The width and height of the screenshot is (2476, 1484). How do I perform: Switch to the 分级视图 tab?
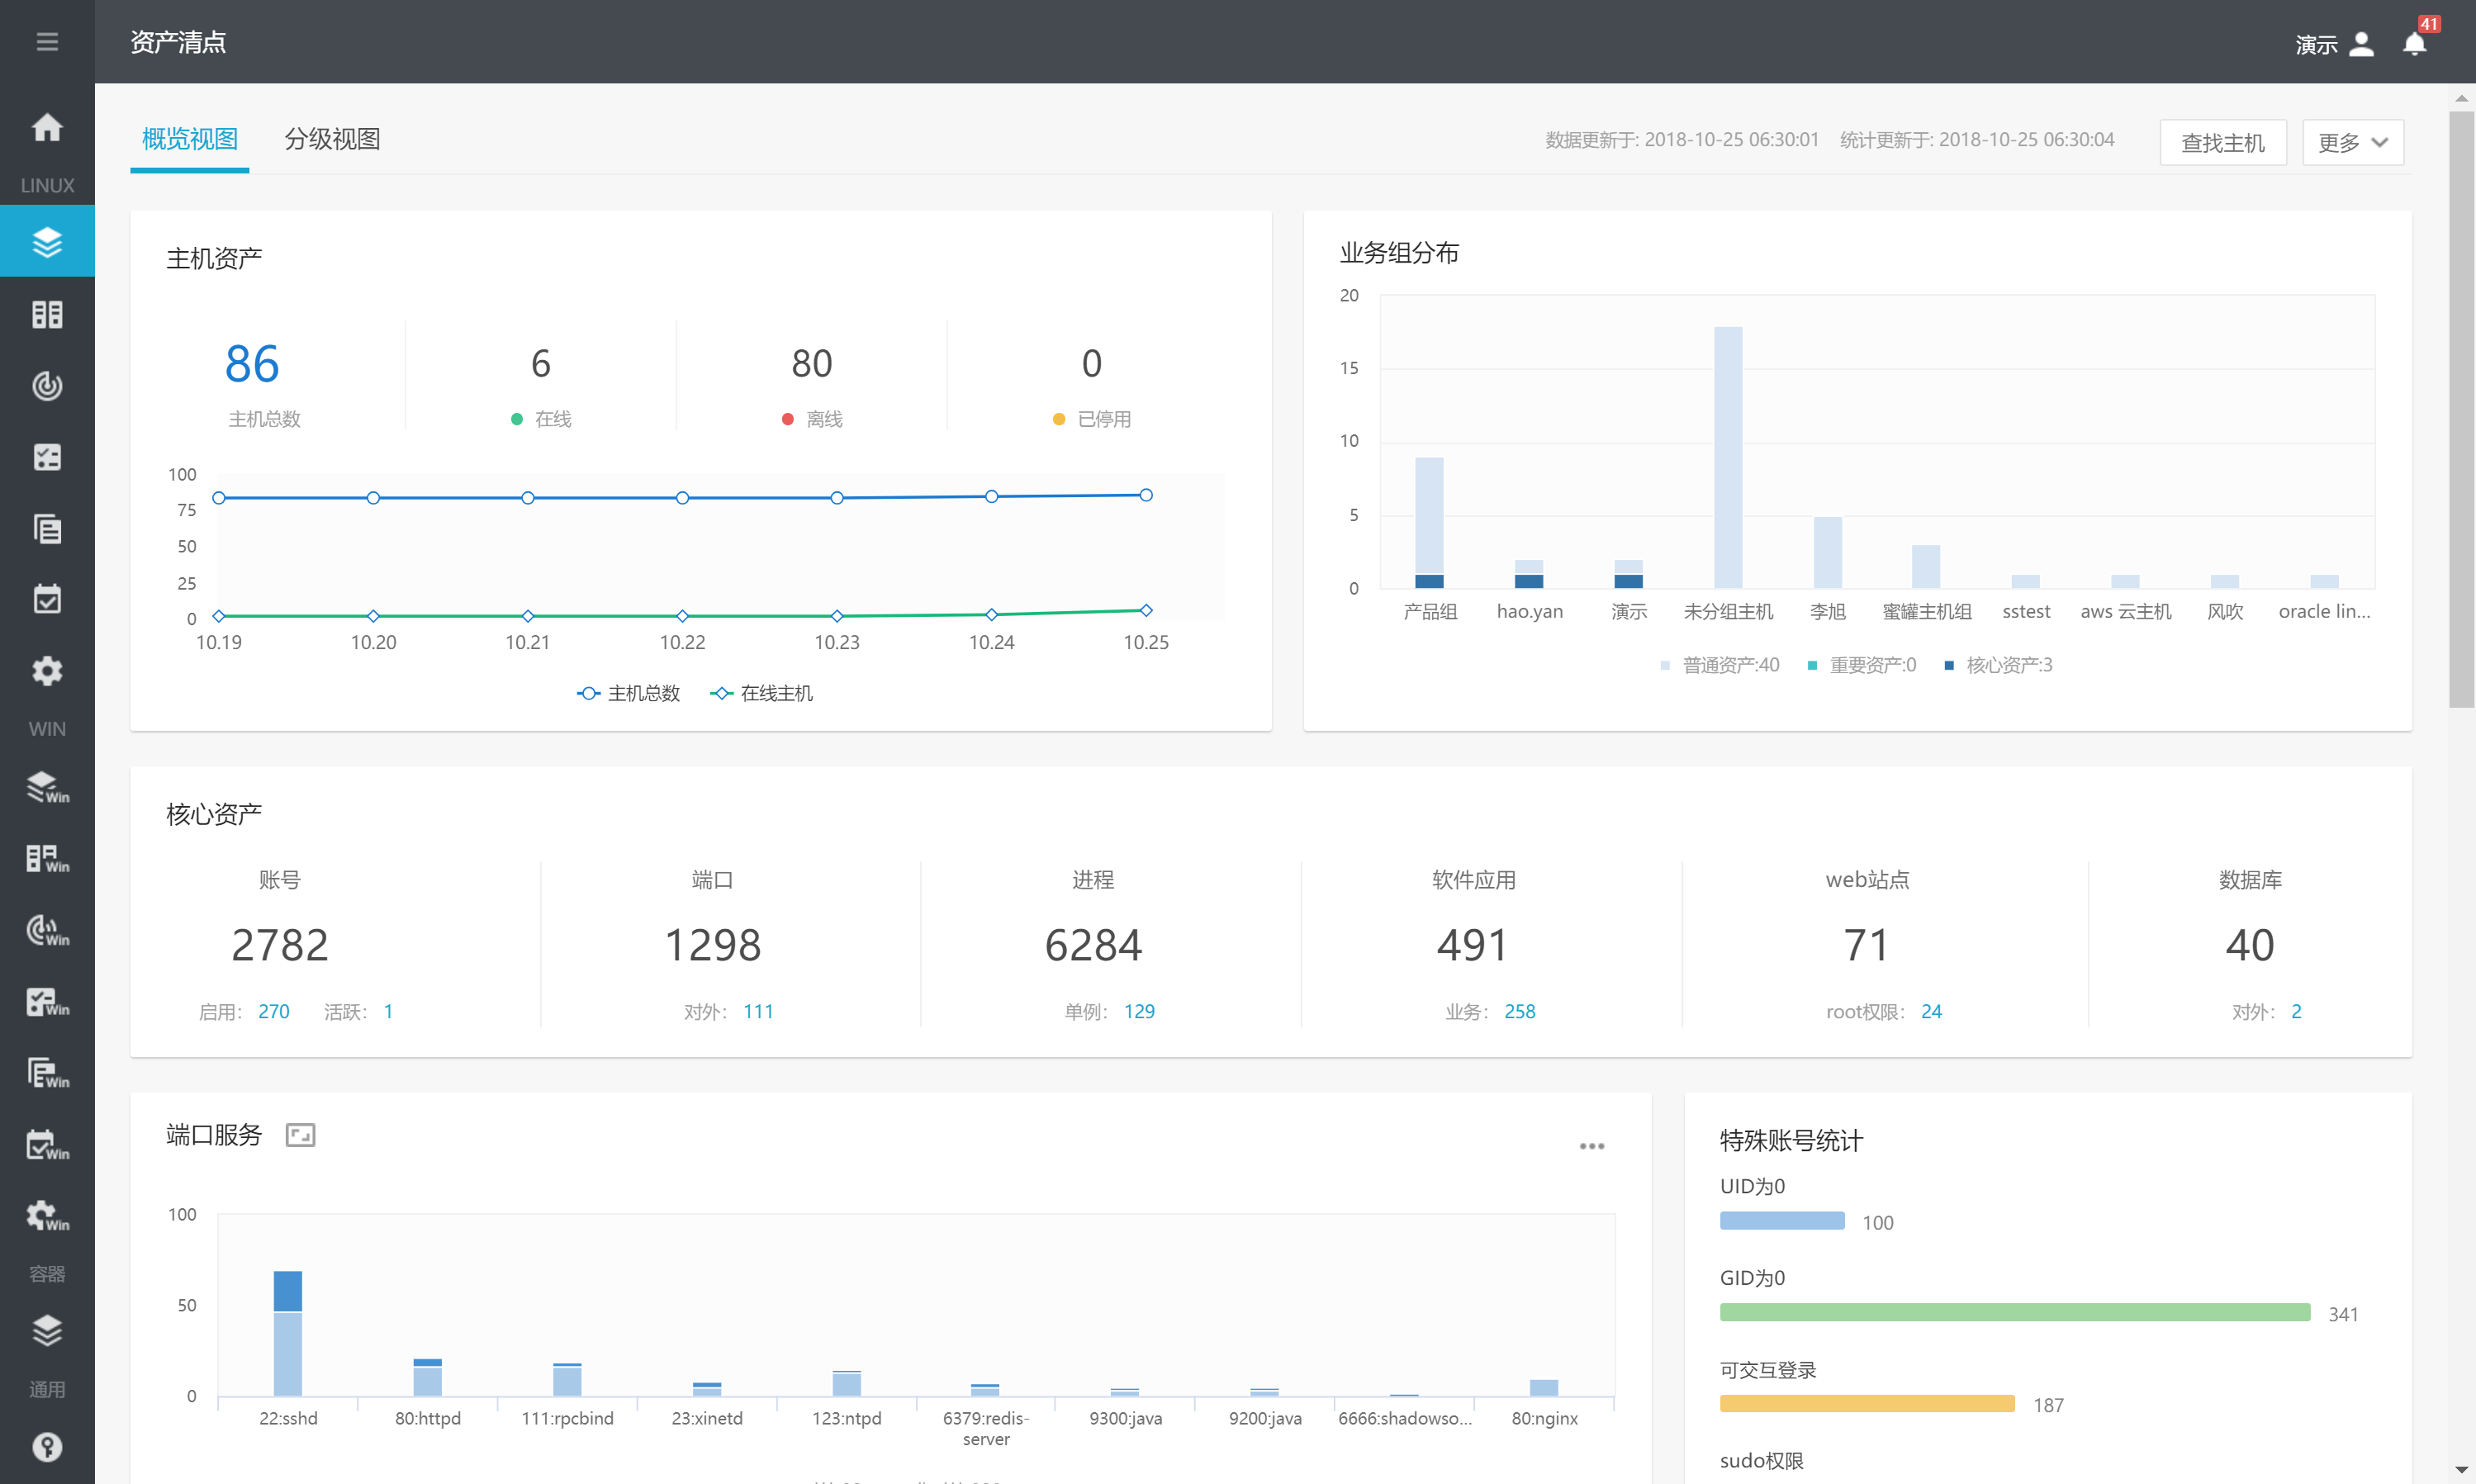coord(332,139)
